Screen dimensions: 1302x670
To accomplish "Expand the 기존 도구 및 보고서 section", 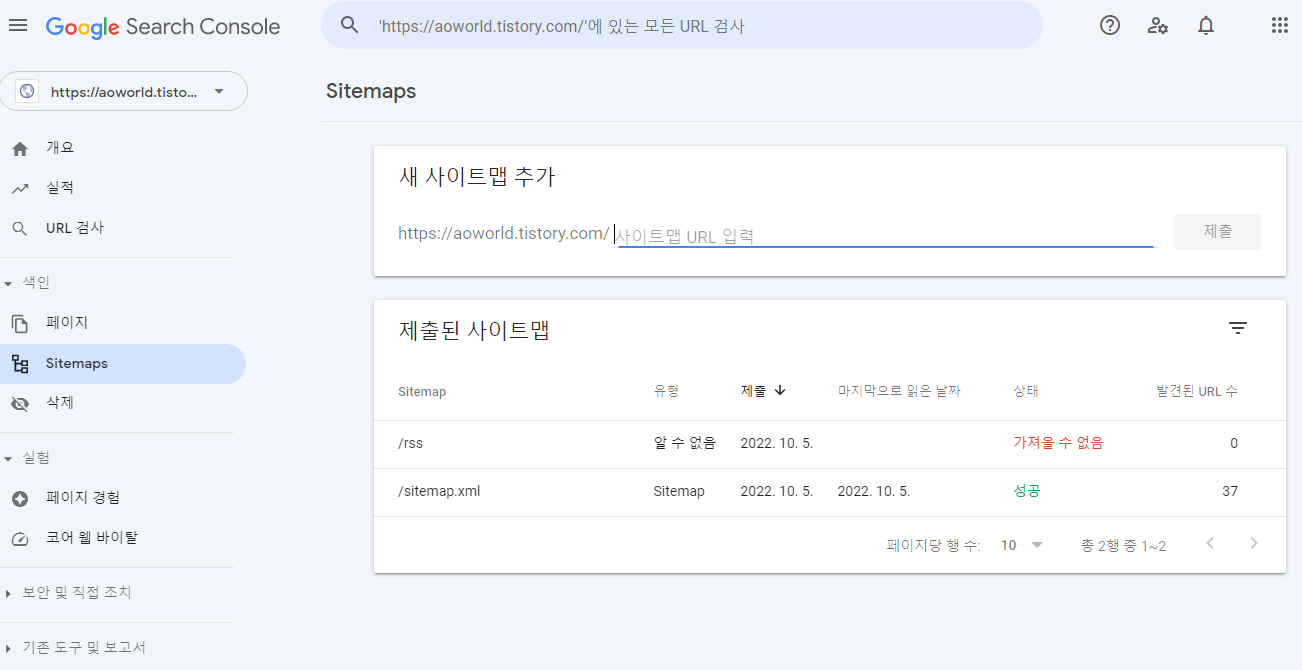I will coord(76,648).
